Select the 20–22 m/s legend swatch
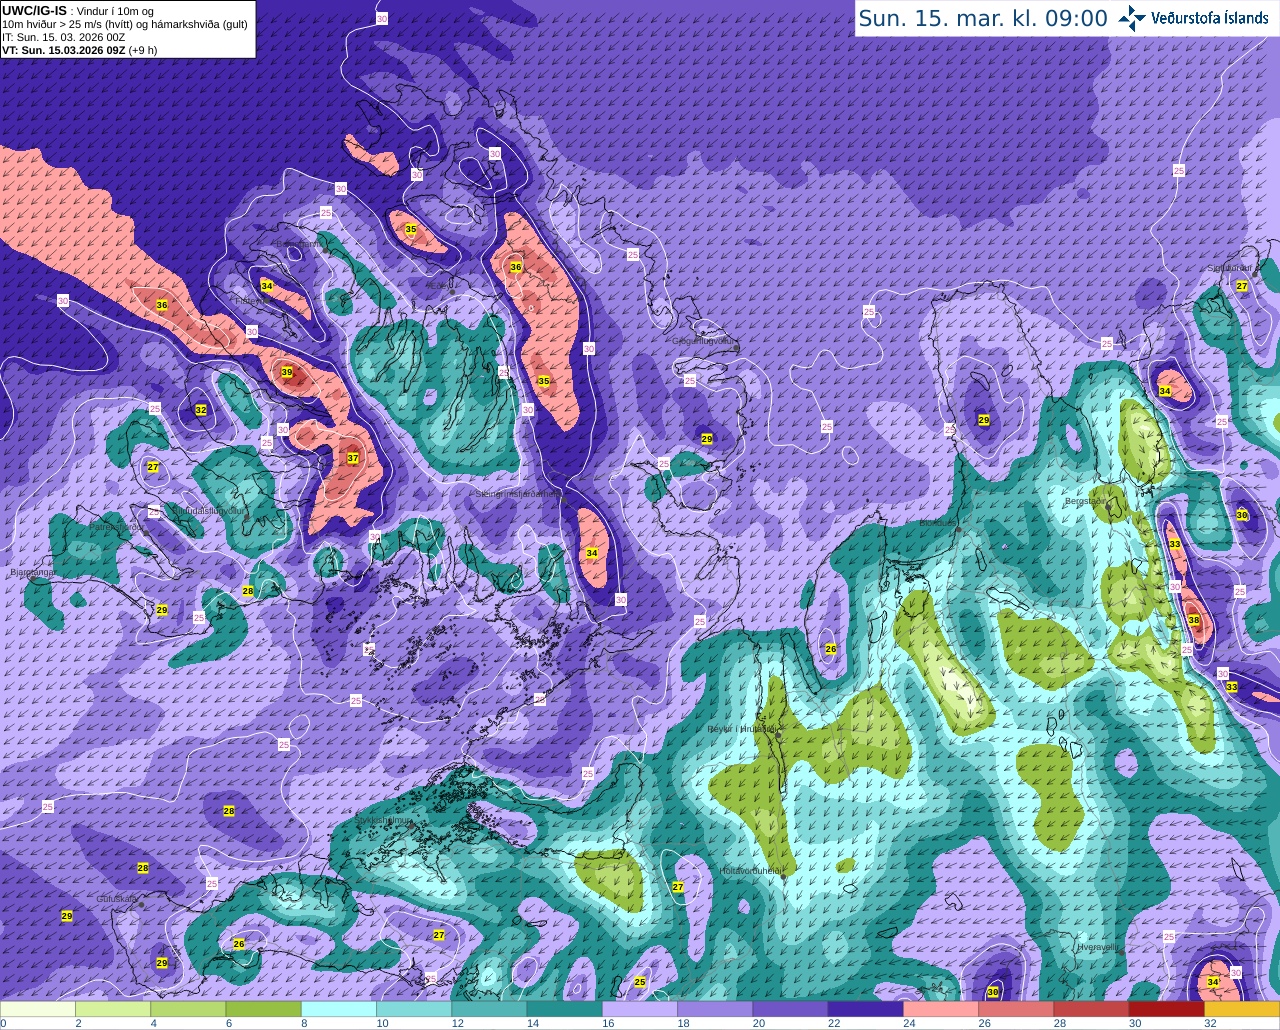The width and height of the screenshot is (1280, 1030). [x=790, y=1009]
